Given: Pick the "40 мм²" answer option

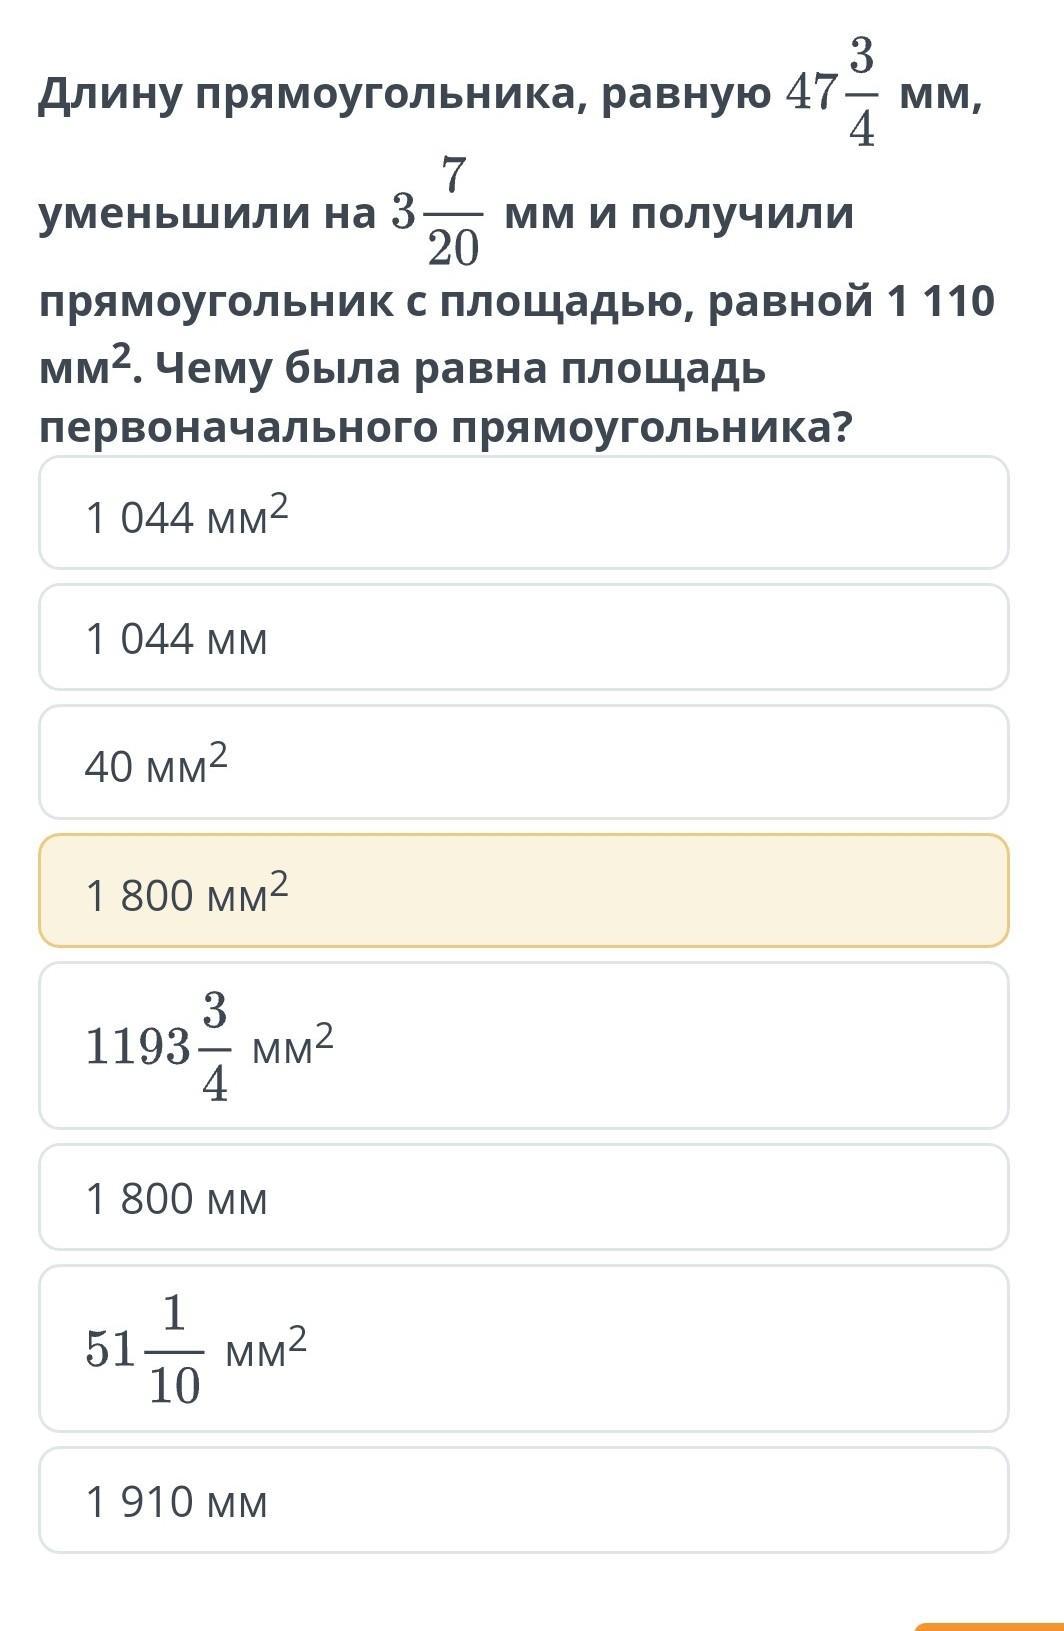Looking at the screenshot, I should [x=523, y=762].
